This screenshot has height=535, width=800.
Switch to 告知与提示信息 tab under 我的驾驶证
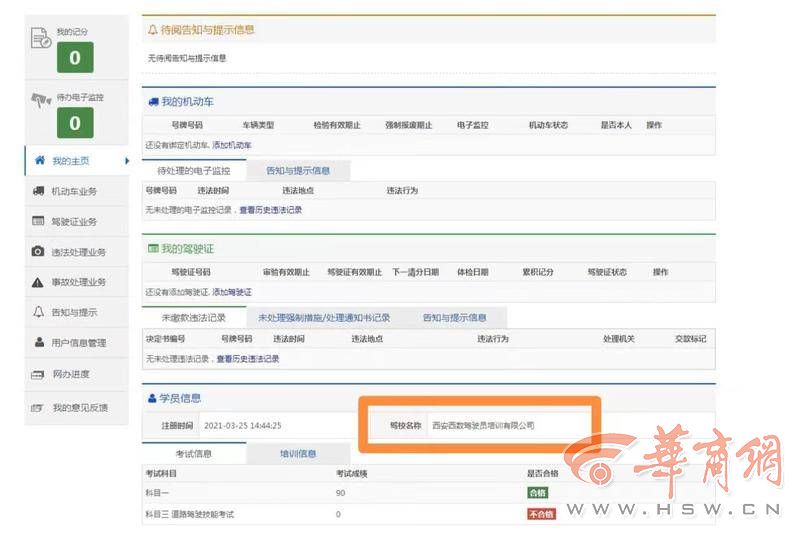[x=455, y=318]
